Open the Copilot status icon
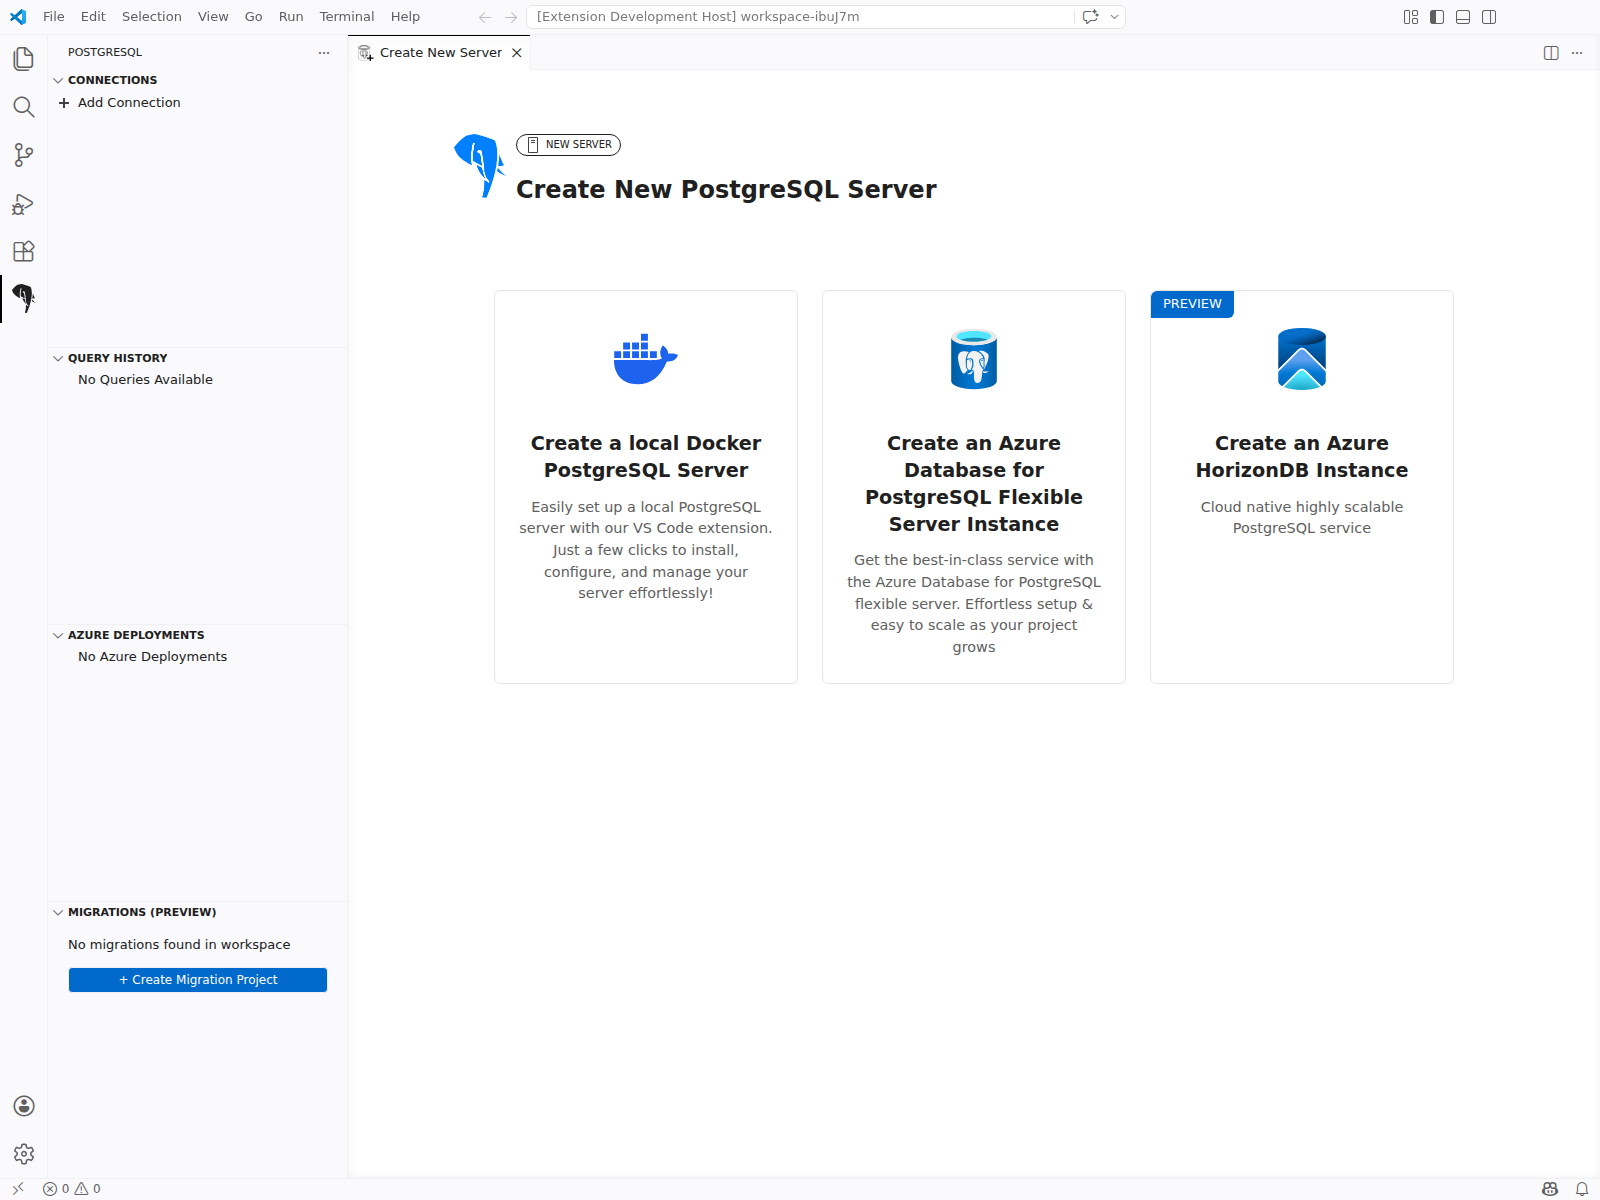Viewport: 1600px width, 1200px height. click(1550, 1189)
